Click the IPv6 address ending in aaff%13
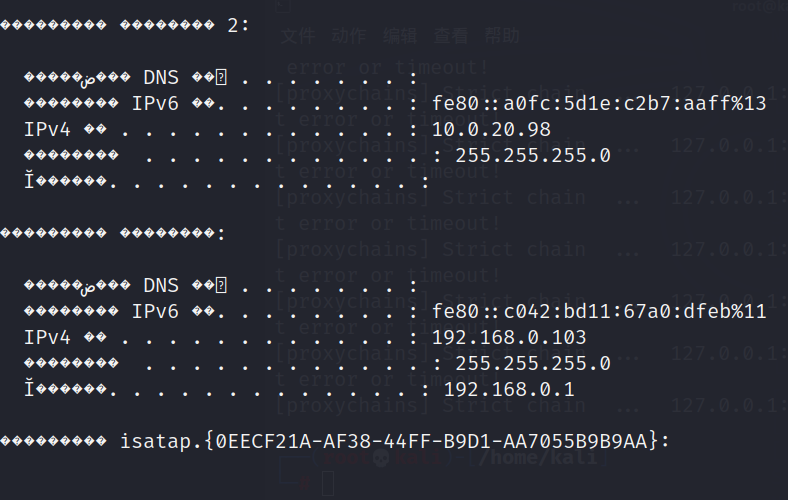Image resolution: width=788 pixels, height=500 pixels. [599, 103]
